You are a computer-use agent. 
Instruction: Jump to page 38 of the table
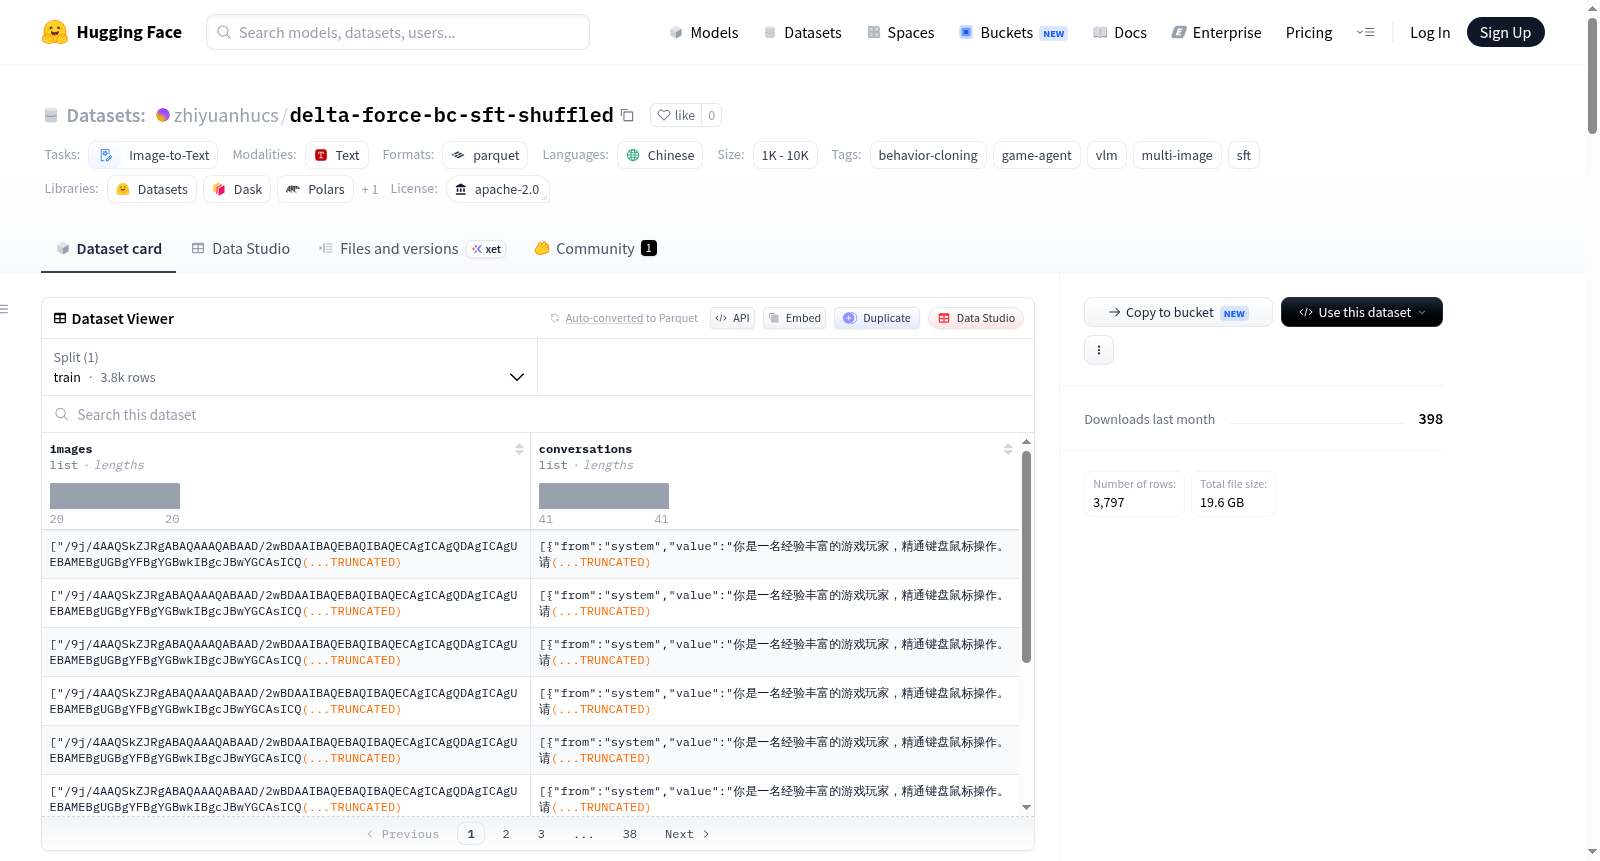click(x=630, y=834)
